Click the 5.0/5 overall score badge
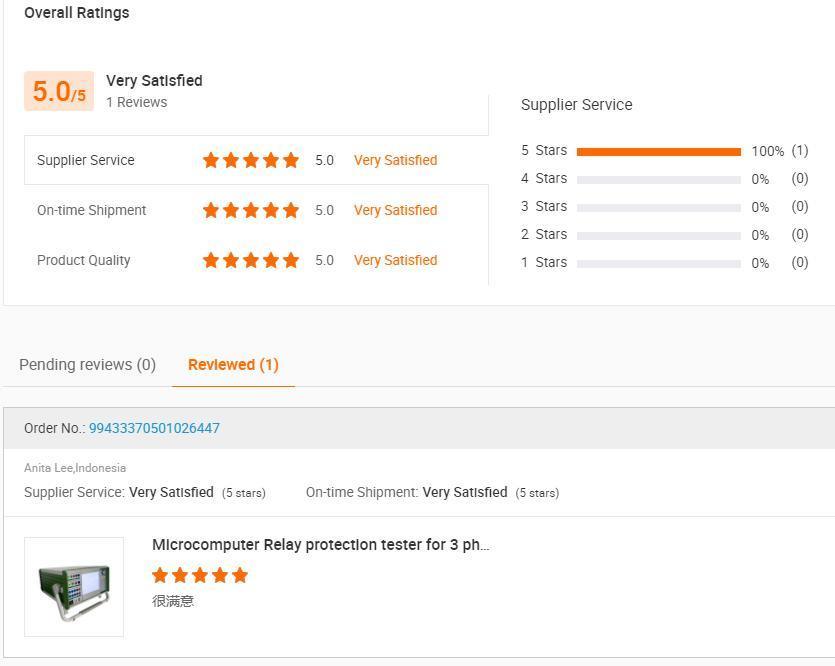Screen dimensions: 835x666 pyautogui.click(x=59, y=91)
